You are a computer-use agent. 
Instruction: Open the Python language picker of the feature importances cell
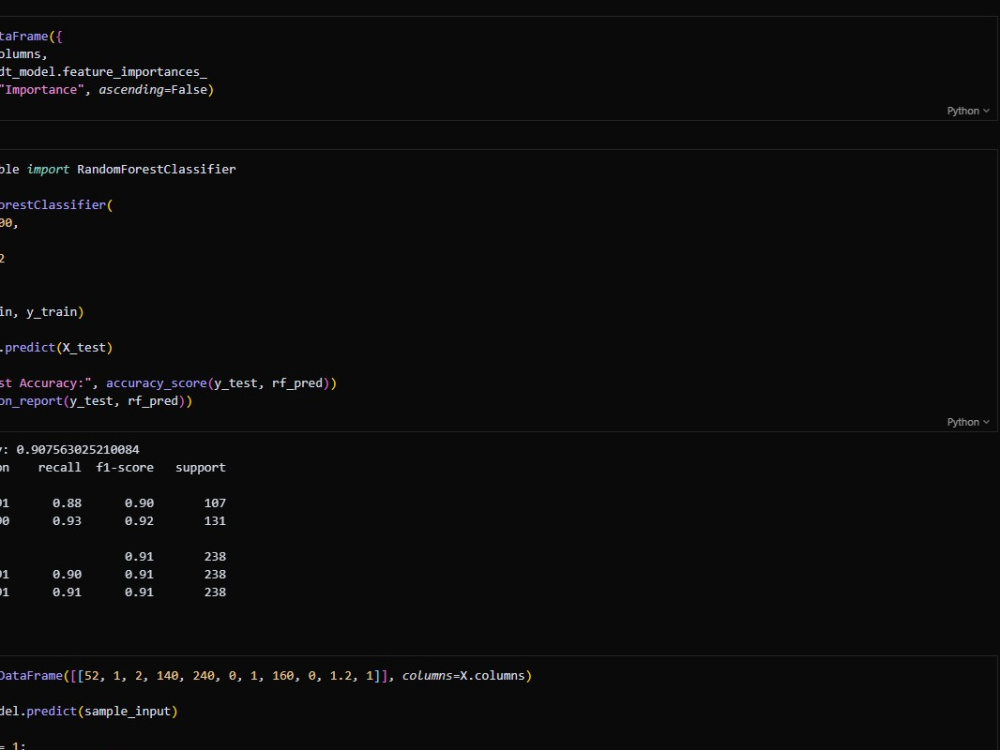pyautogui.click(x=967, y=111)
